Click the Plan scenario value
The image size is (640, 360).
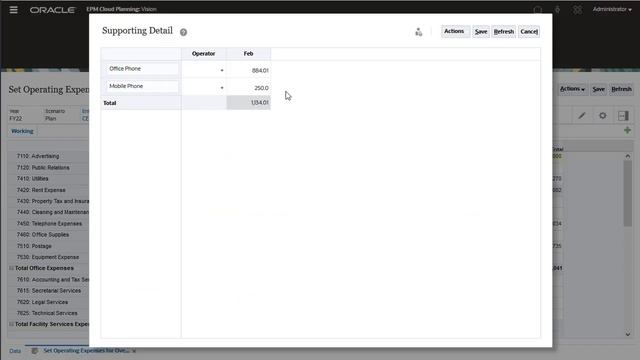[51, 119]
